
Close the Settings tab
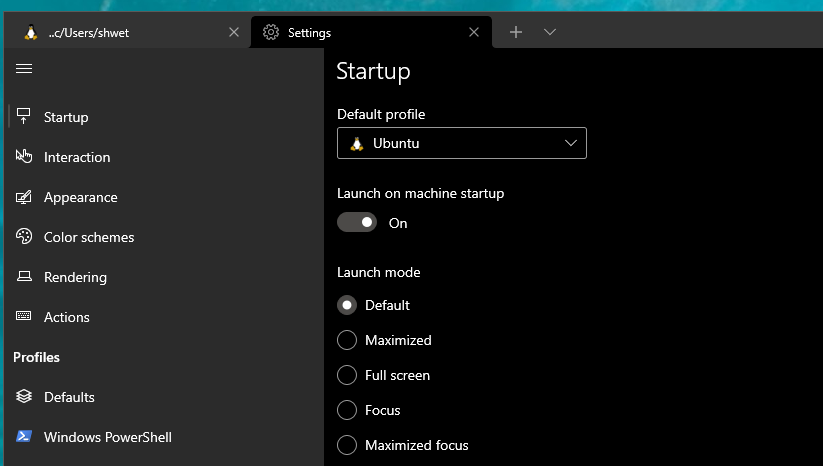474,32
